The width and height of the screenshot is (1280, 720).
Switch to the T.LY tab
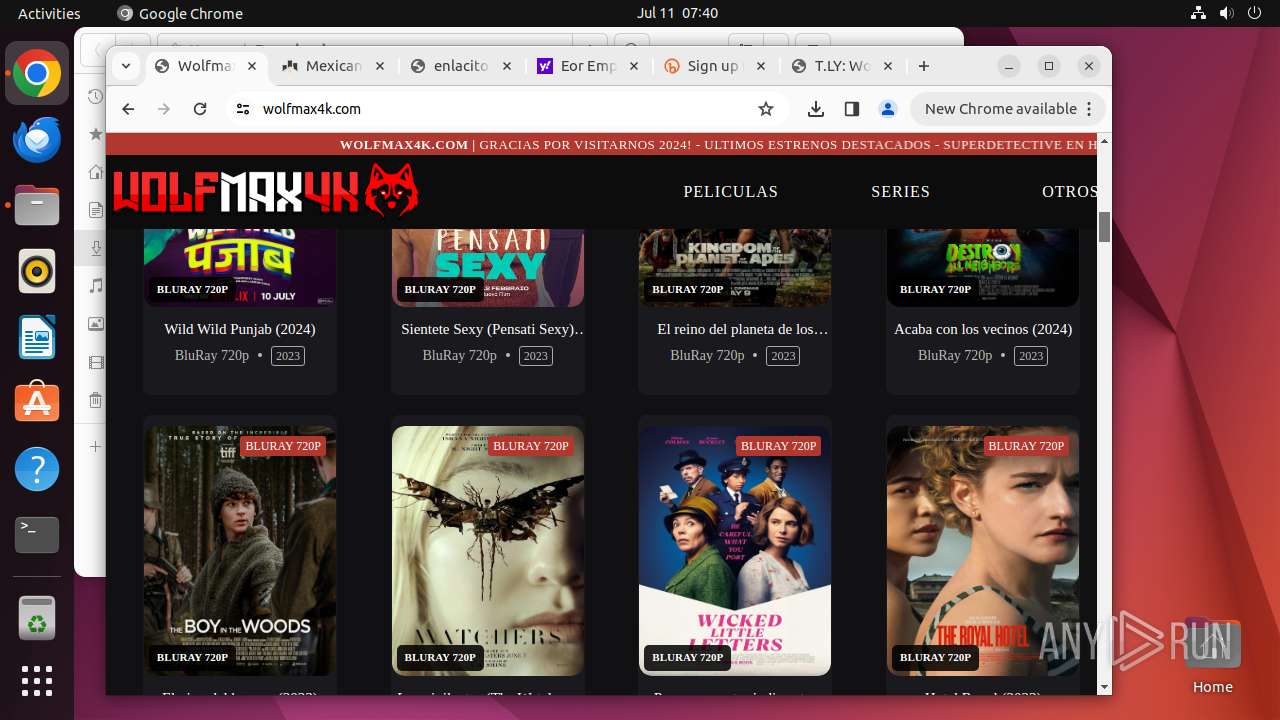click(842, 66)
